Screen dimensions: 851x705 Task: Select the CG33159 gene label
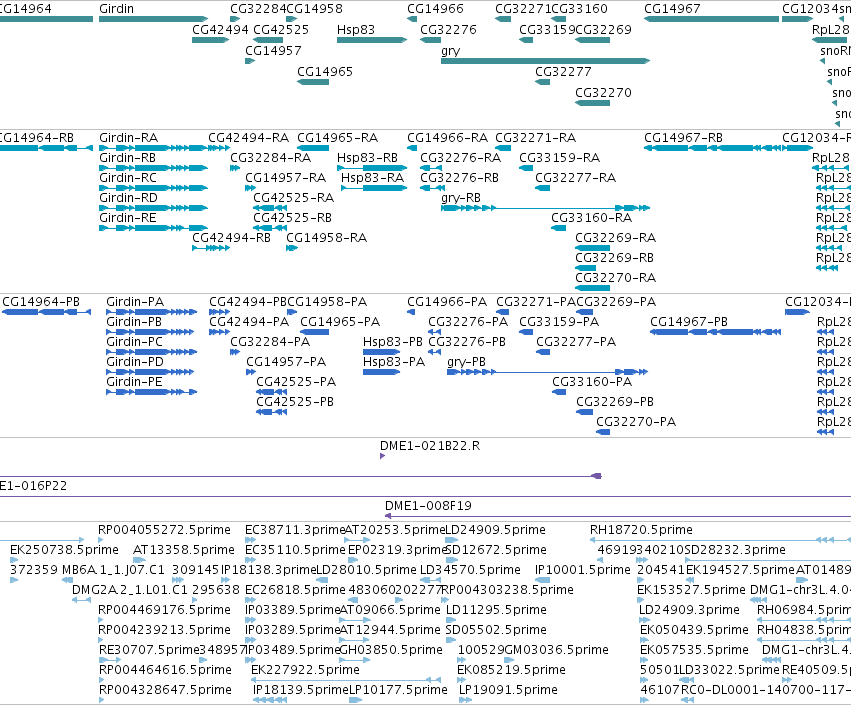coord(546,30)
